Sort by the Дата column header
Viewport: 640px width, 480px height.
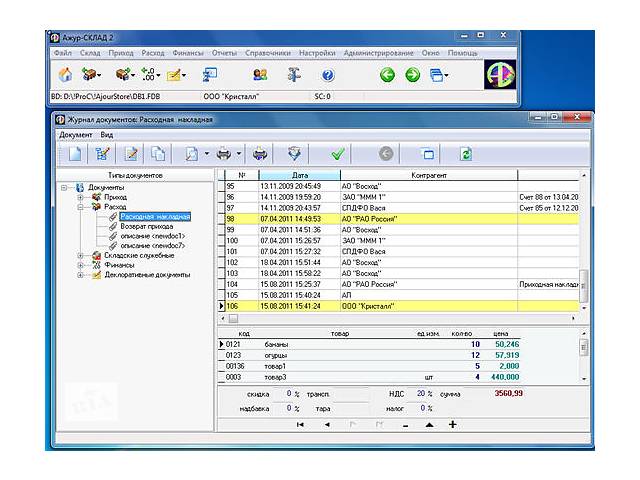click(x=300, y=175)
